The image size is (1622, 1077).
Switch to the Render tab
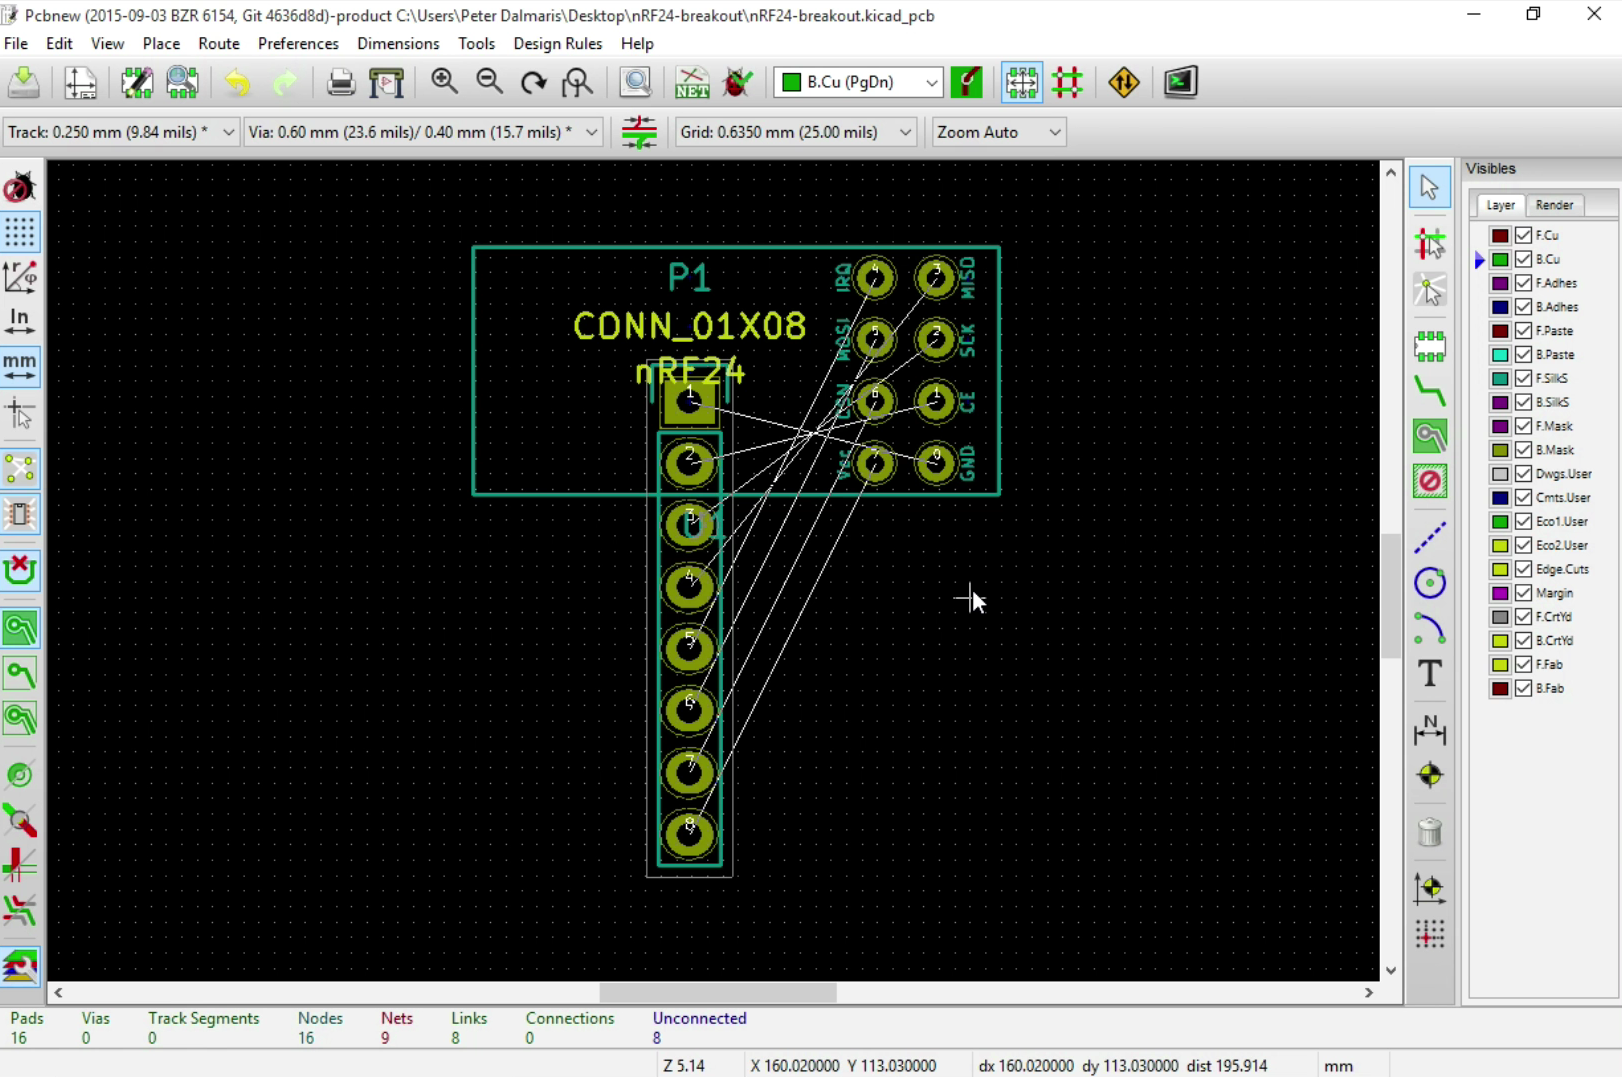(1555, 205)
